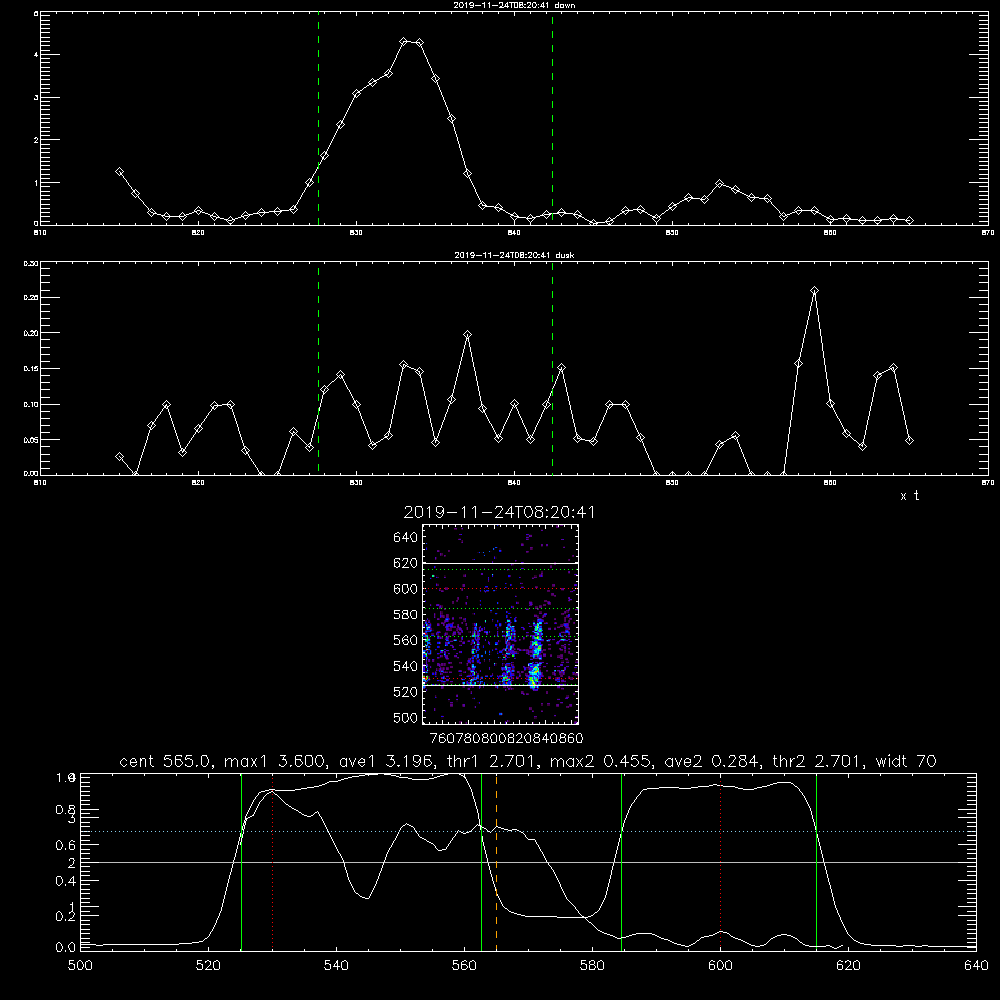Click 'max2 0.455' in bottom plot header
The width and height of the screenshot is (1000, 1000).
tap(602, 761)
